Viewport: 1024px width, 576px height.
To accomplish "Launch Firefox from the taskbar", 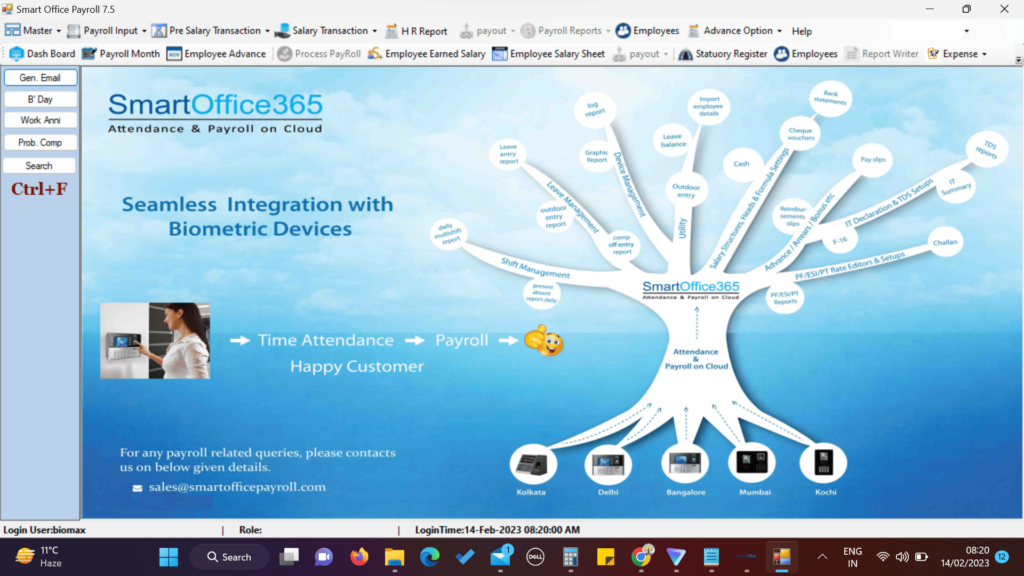I will coord(359,557).
